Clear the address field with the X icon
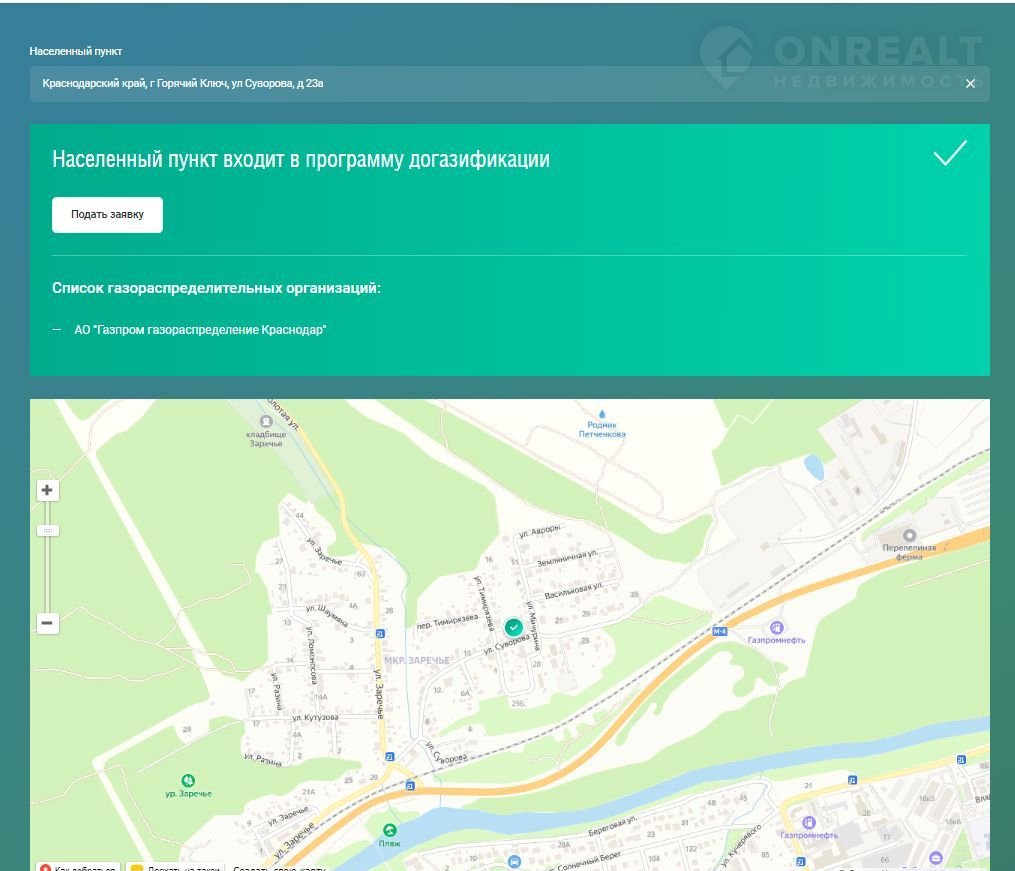The height and width of the screenshot is (871, 1015). pos(970,84)
